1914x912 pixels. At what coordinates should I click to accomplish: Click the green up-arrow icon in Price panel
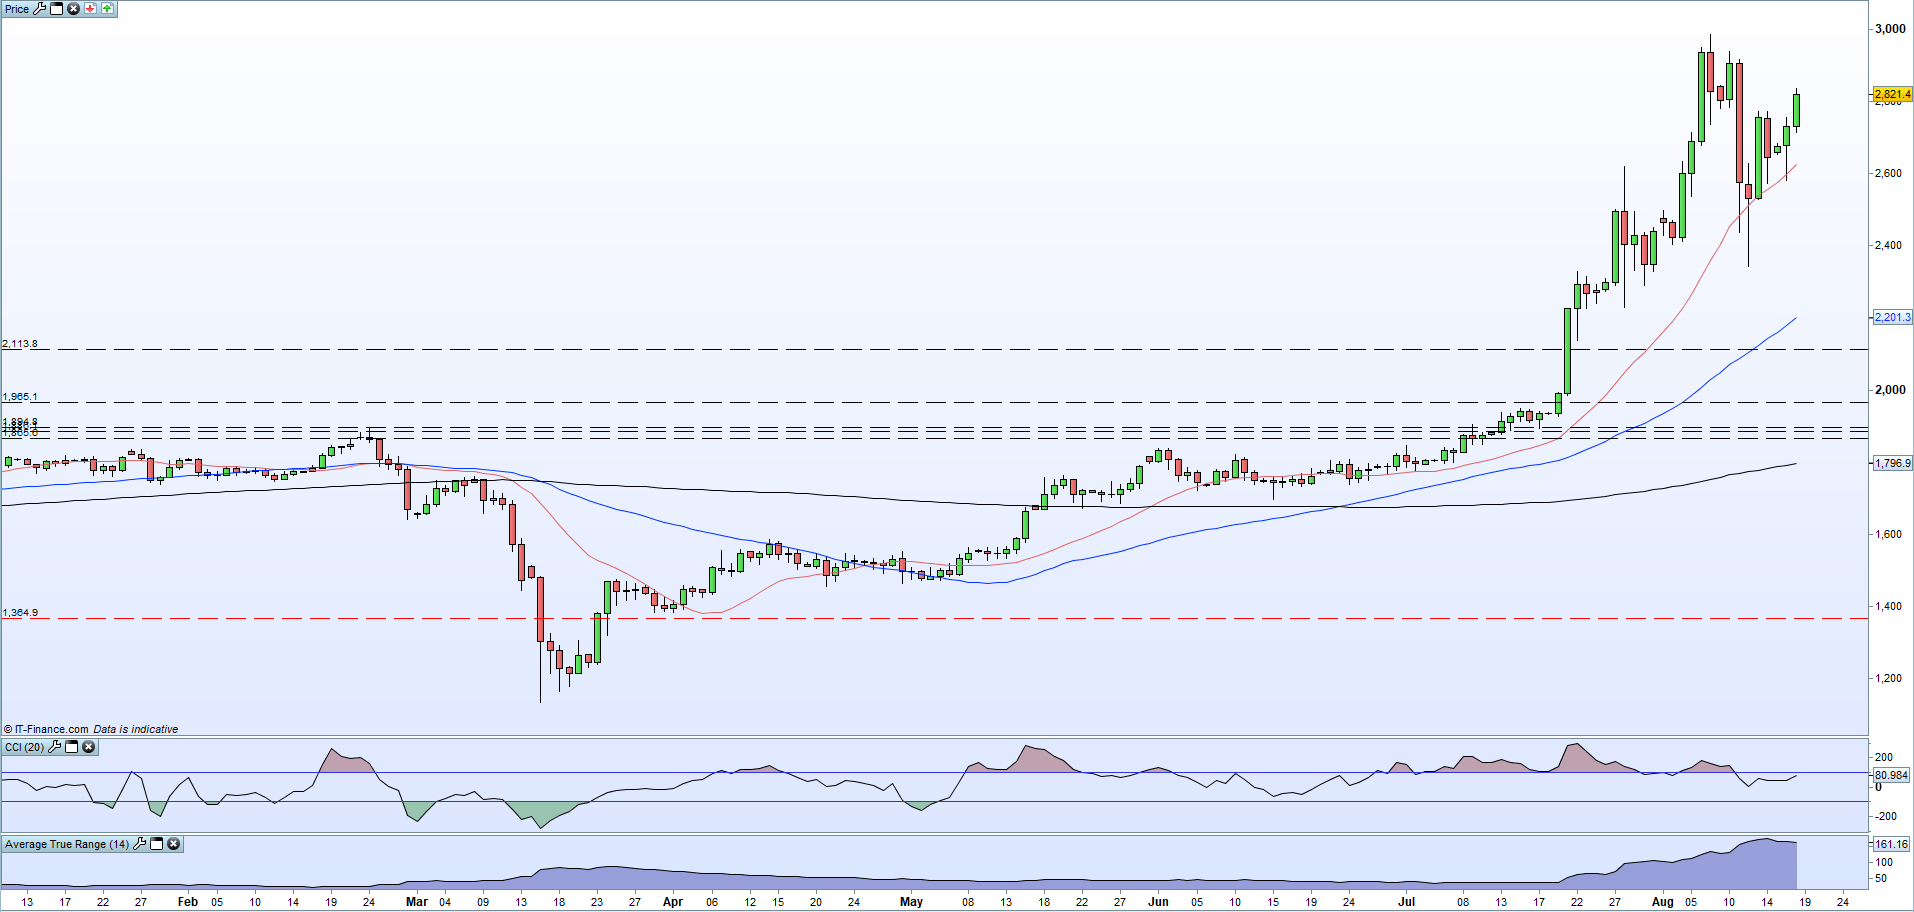click(x=107, y=8)
